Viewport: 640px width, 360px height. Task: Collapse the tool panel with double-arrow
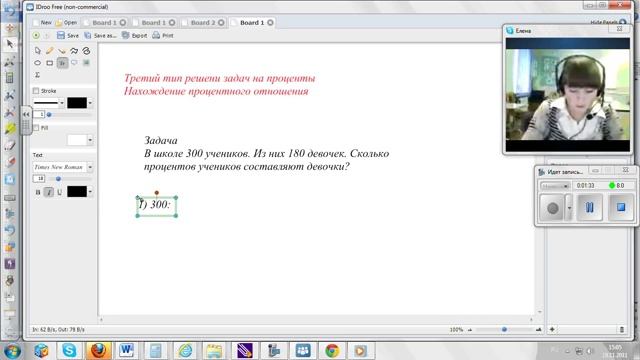coord(26,114)
